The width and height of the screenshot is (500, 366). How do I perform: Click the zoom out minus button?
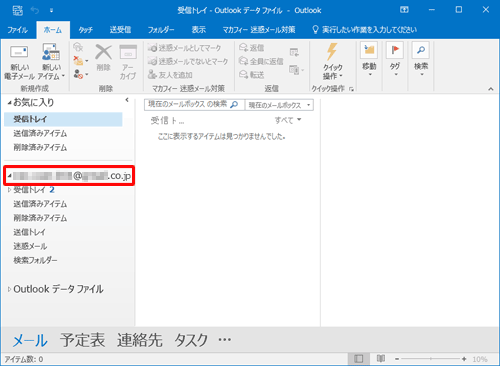point(397,359)
